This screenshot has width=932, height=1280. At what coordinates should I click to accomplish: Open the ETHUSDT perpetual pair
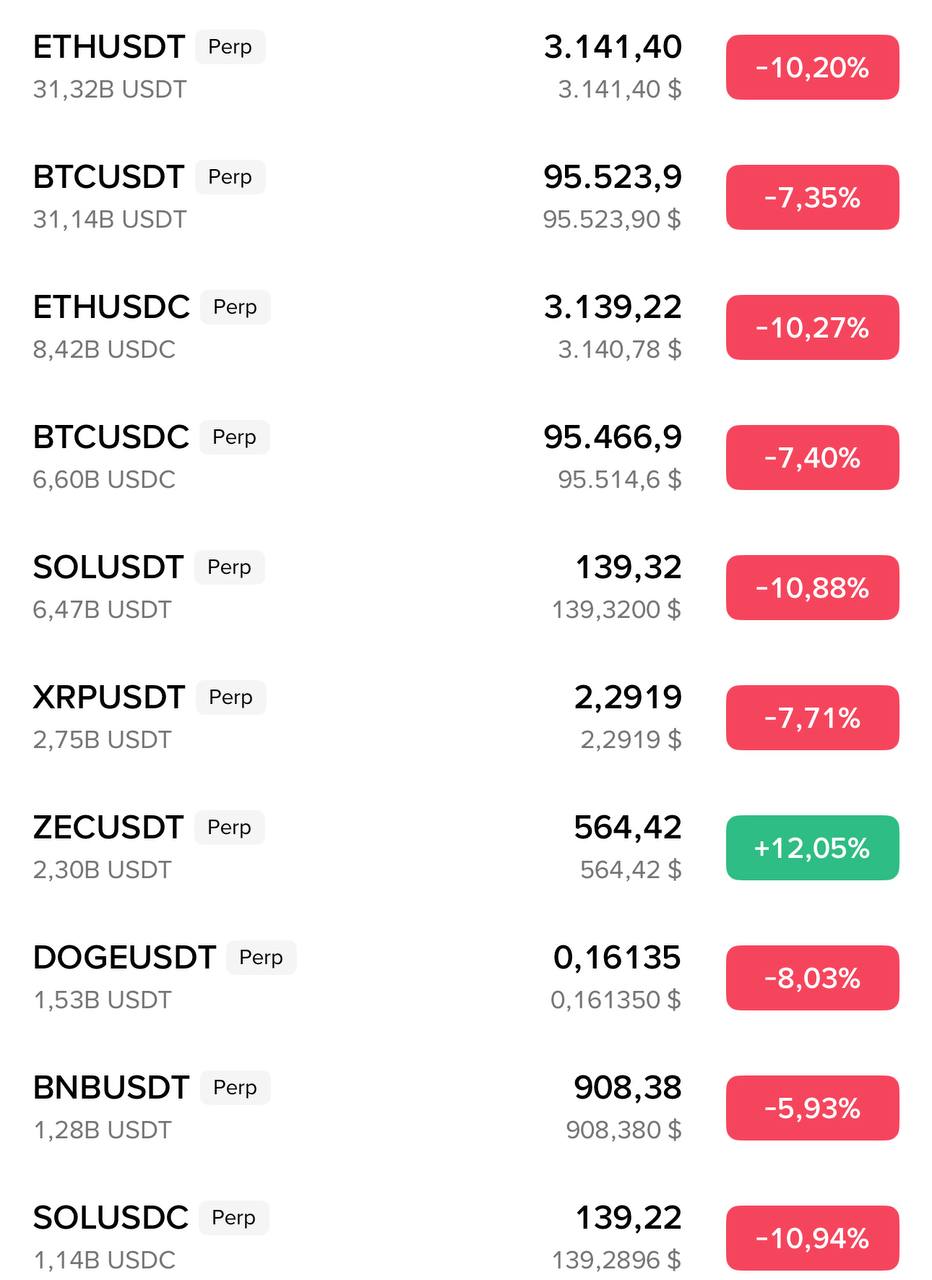point(109,47)
